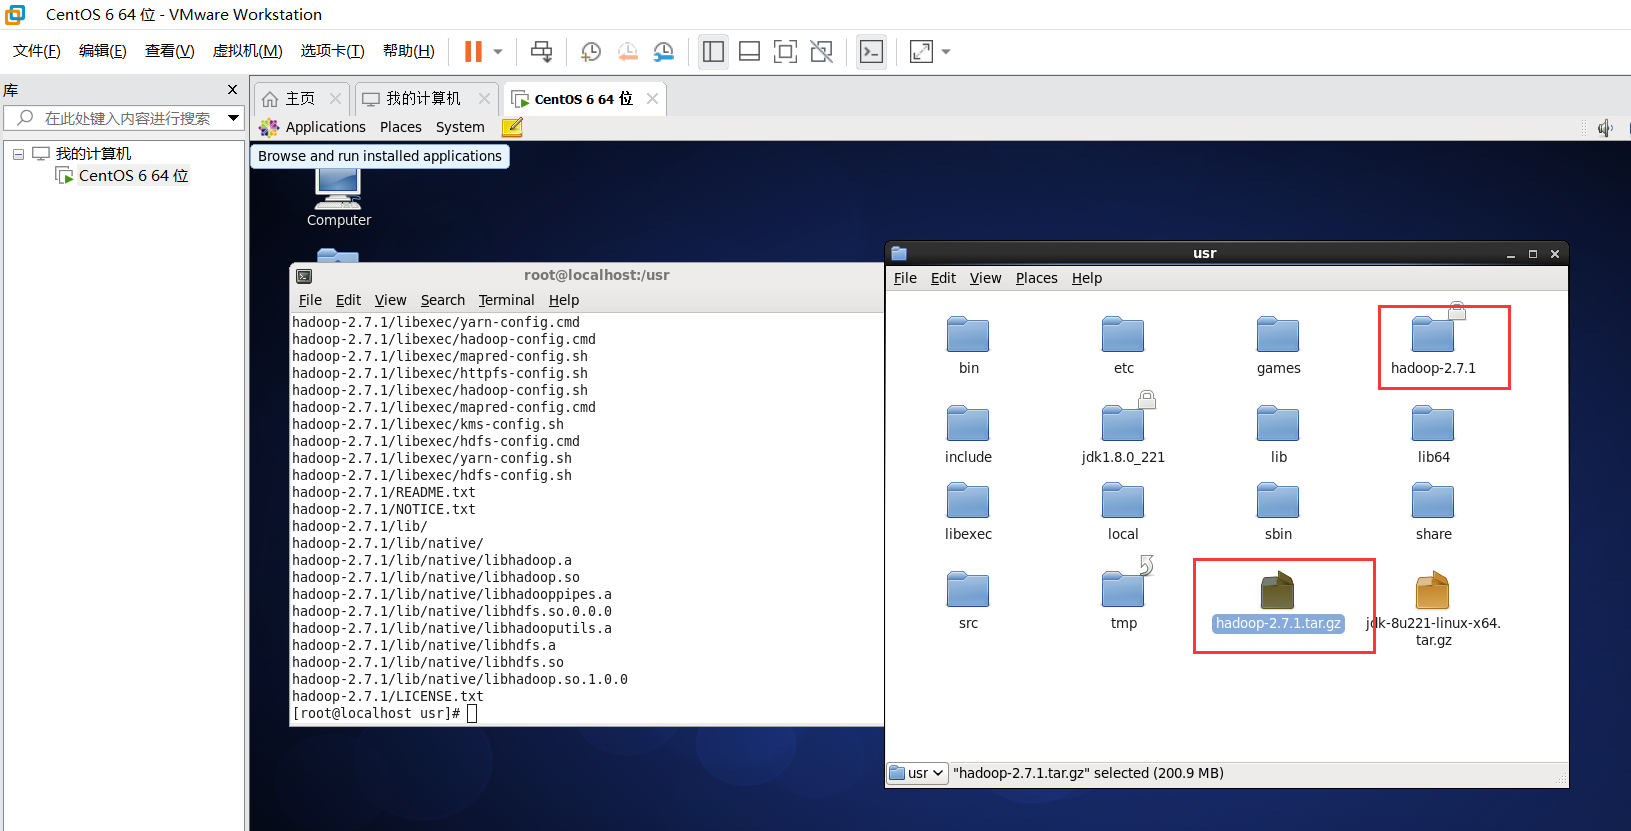
Task: Open View menu in usr file manager
Action: point(985,278)
